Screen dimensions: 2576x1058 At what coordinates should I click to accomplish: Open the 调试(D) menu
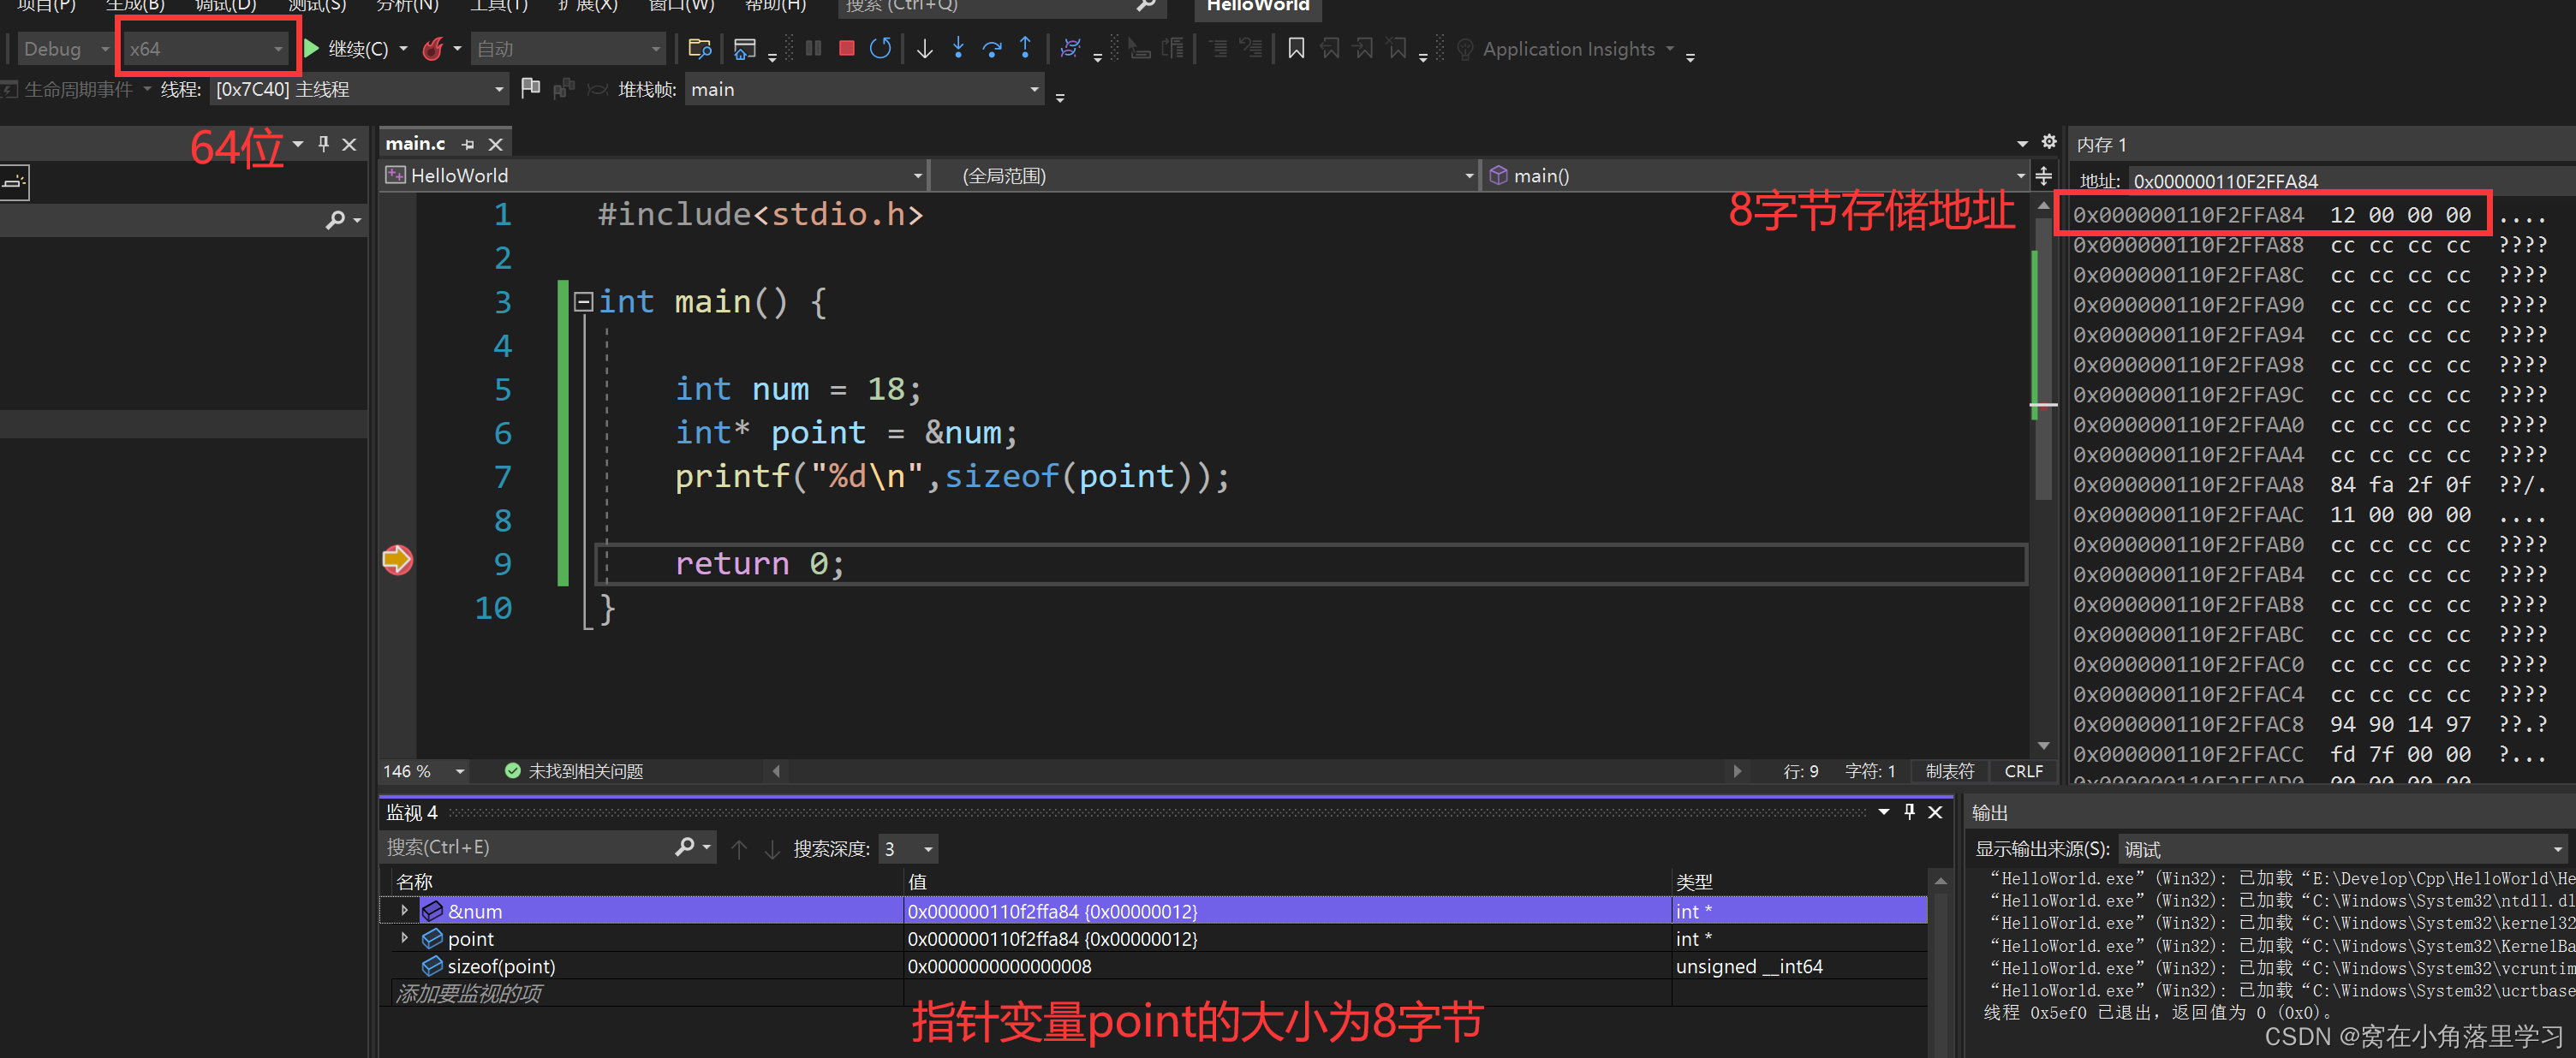pyautogui.click(x=225, y=5)
